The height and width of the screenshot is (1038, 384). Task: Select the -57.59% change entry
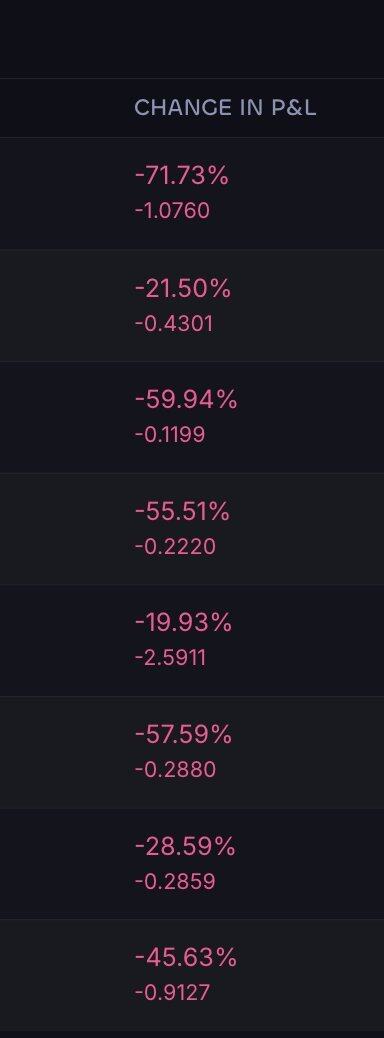[183, 735]
